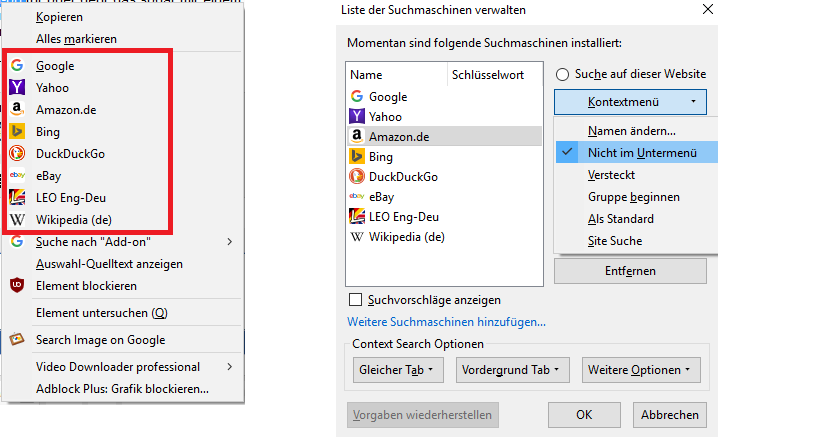Choose Alles markieren from the context menu
Screen dimensions: 828x440
[x=76, y=39]
